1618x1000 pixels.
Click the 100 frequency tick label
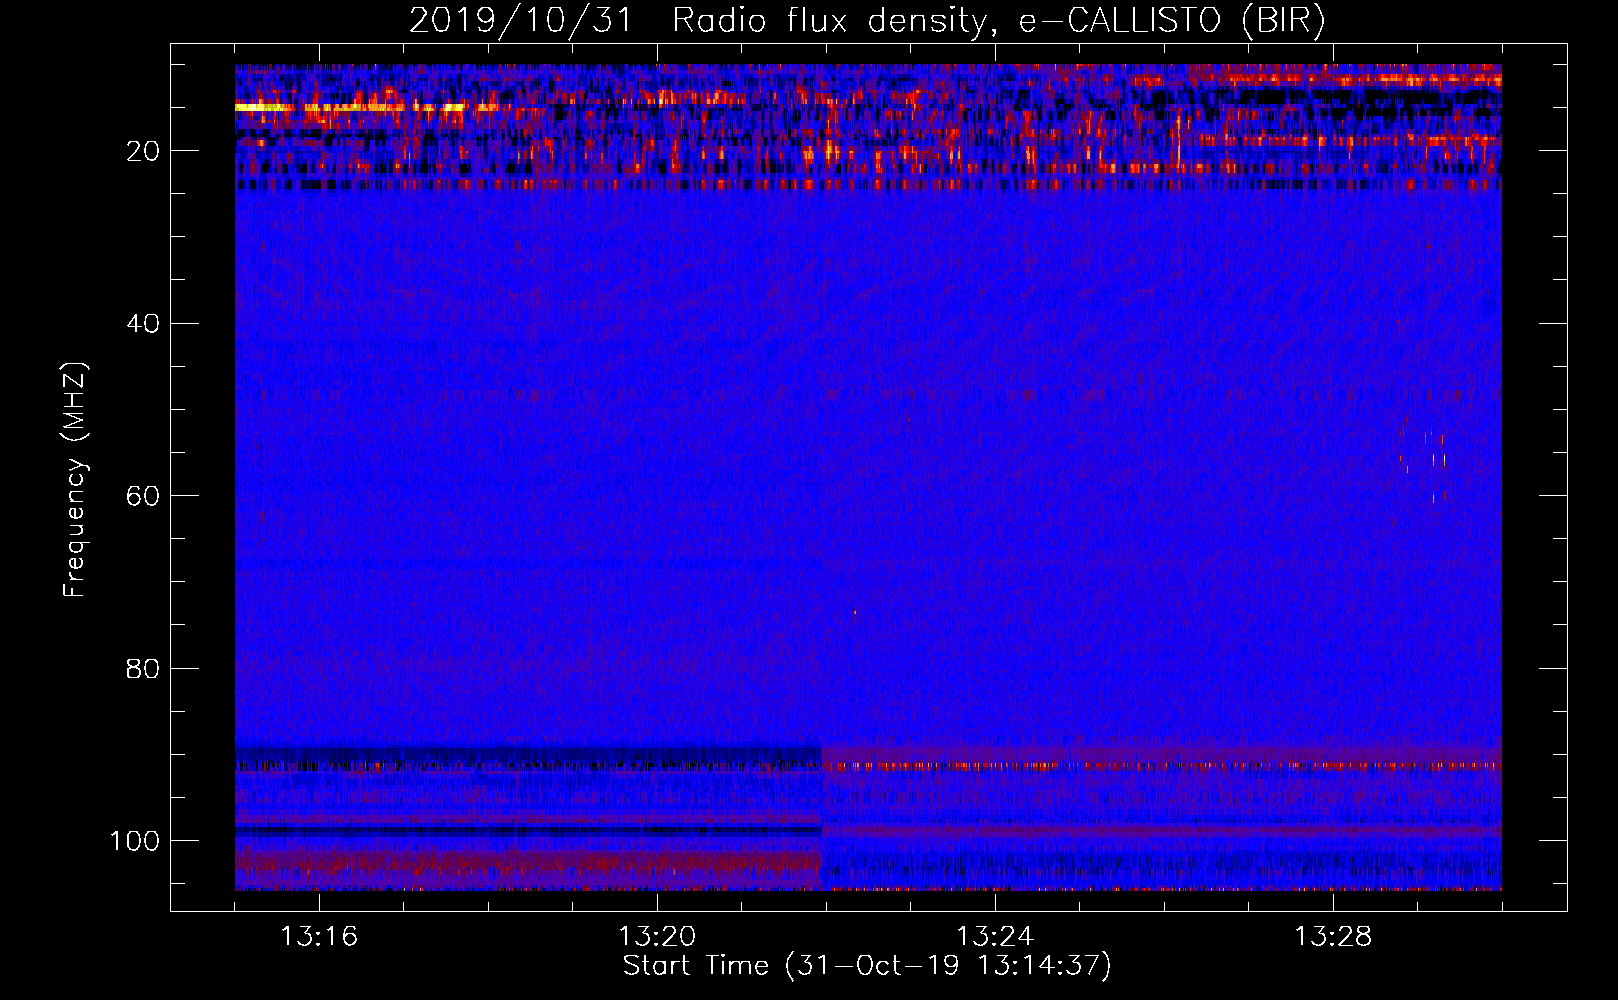click(x=136, y=841)
